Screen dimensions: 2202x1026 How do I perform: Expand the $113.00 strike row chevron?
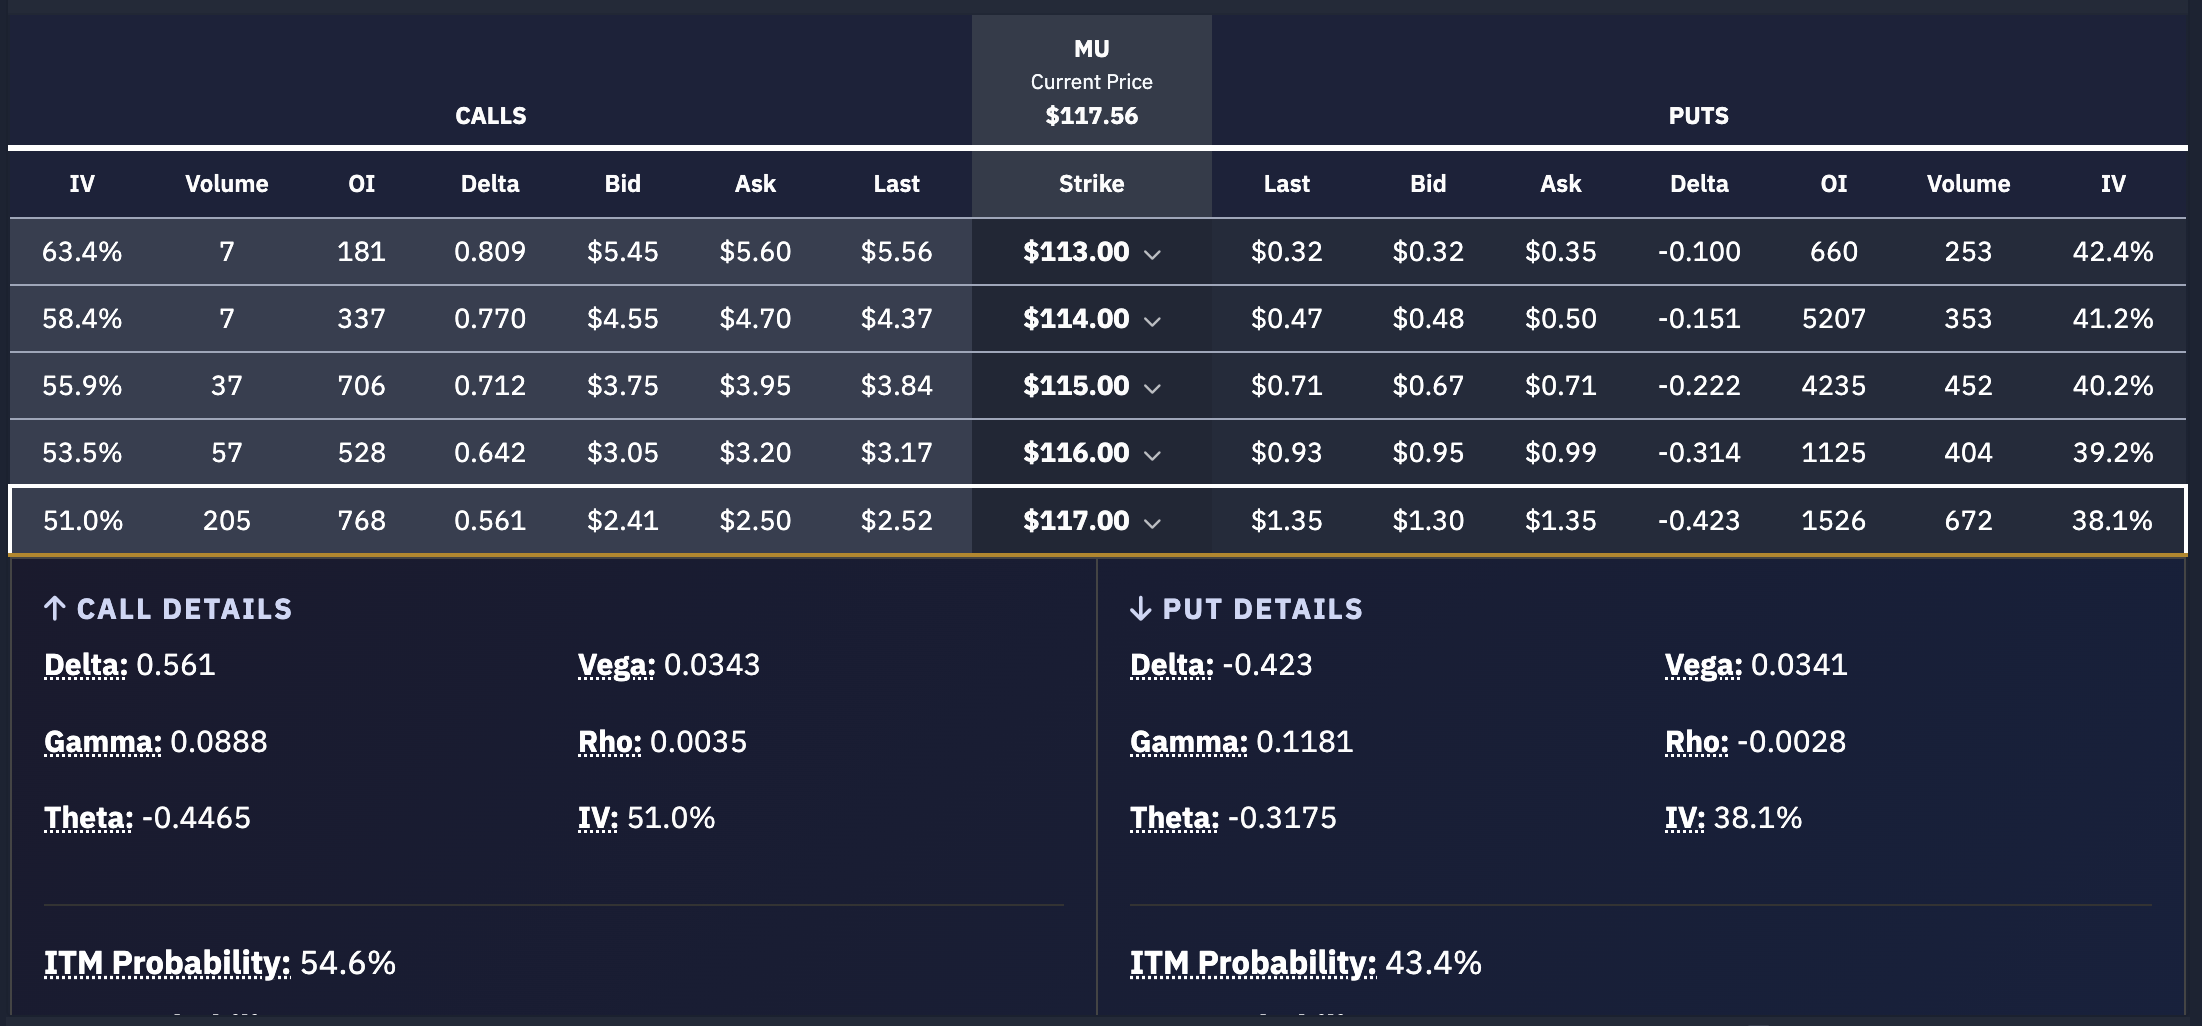(x=1152, y=254)
